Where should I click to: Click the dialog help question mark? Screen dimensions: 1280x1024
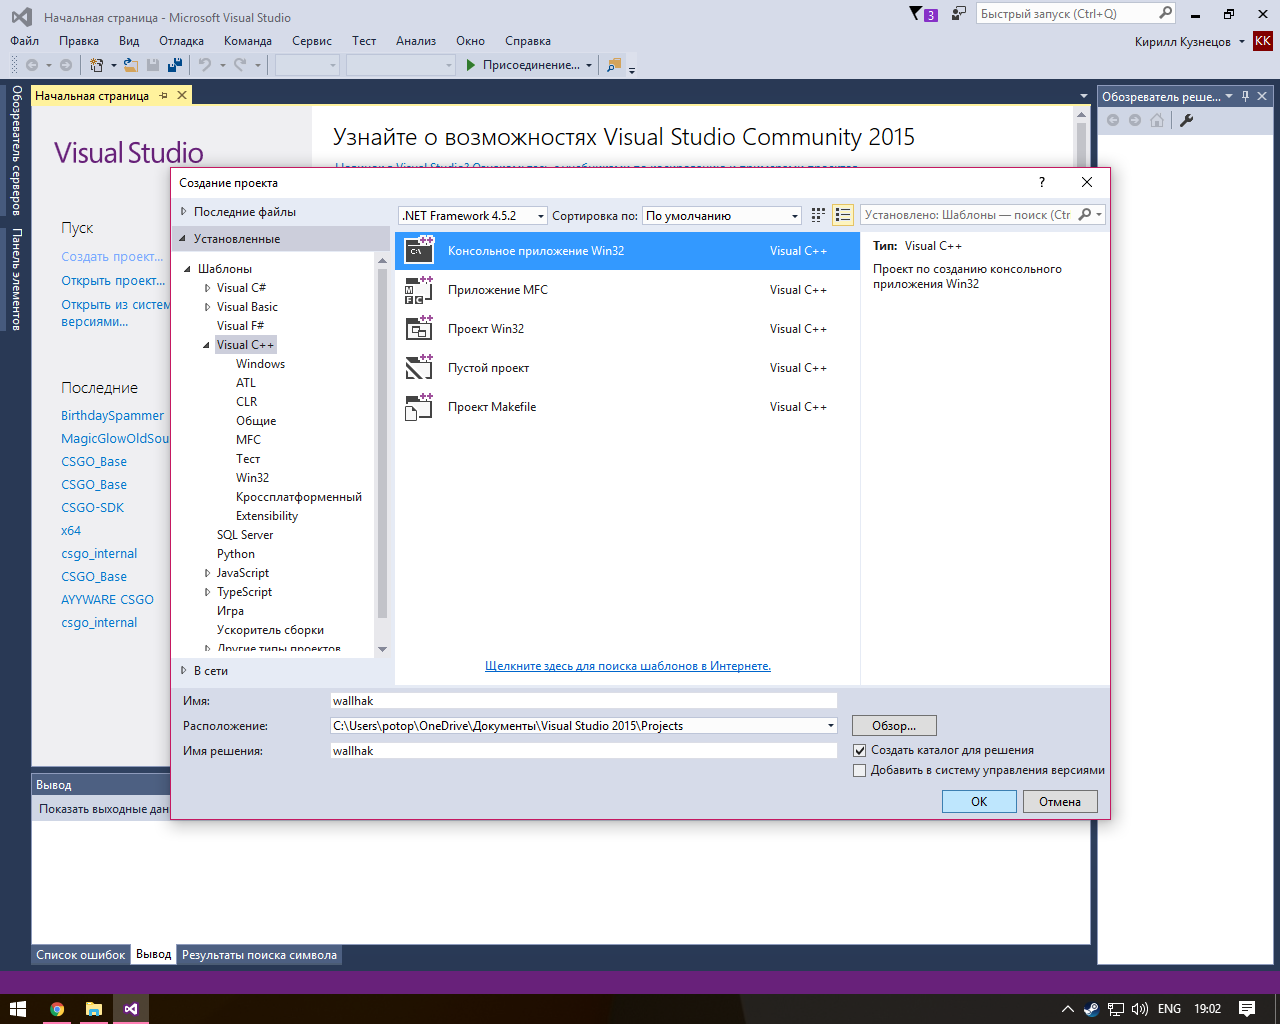[x=1041, y=182]
